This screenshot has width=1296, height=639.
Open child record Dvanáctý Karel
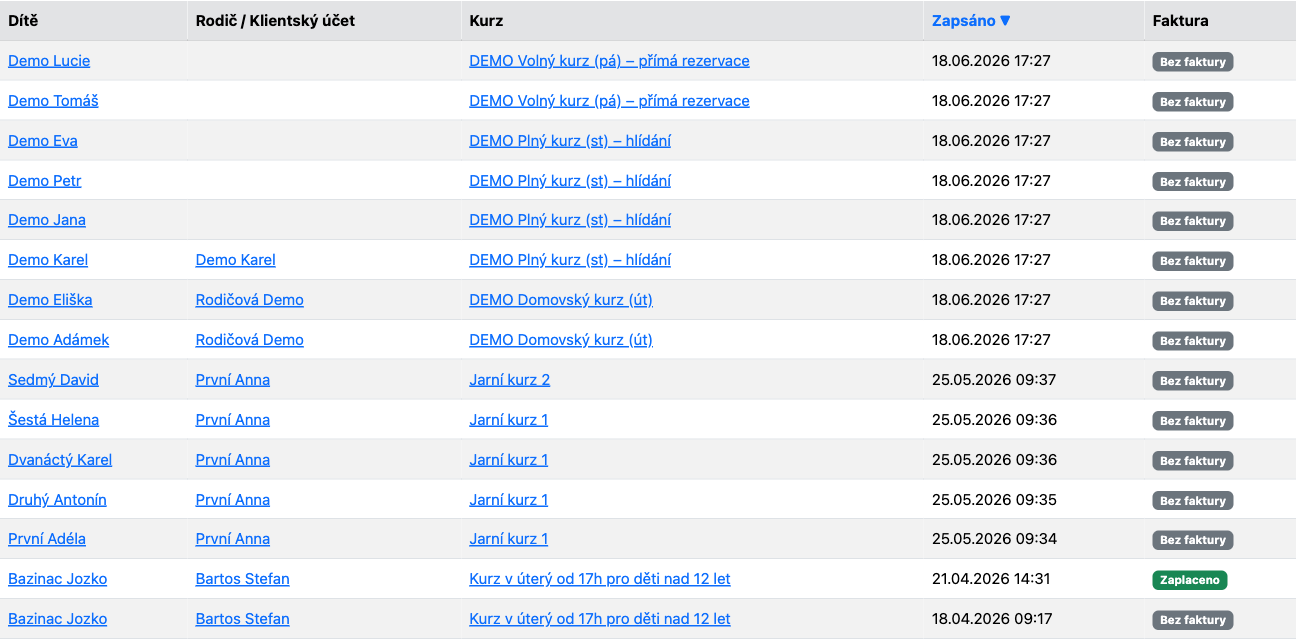point(60,460)
